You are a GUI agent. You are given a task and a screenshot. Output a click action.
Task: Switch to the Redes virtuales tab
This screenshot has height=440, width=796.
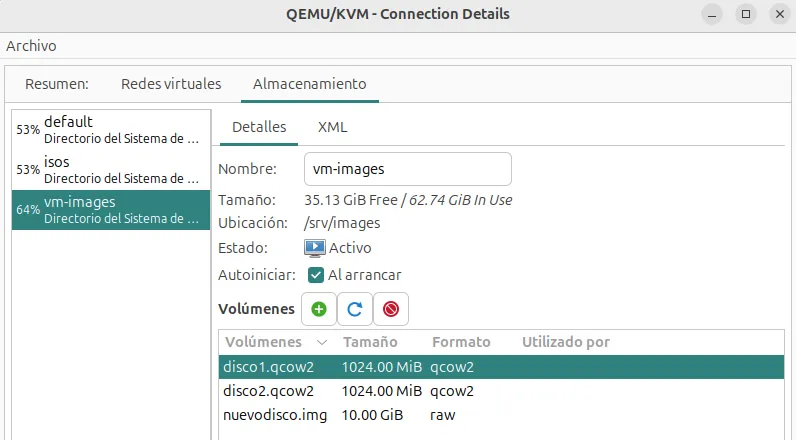[x=171, y=84]
